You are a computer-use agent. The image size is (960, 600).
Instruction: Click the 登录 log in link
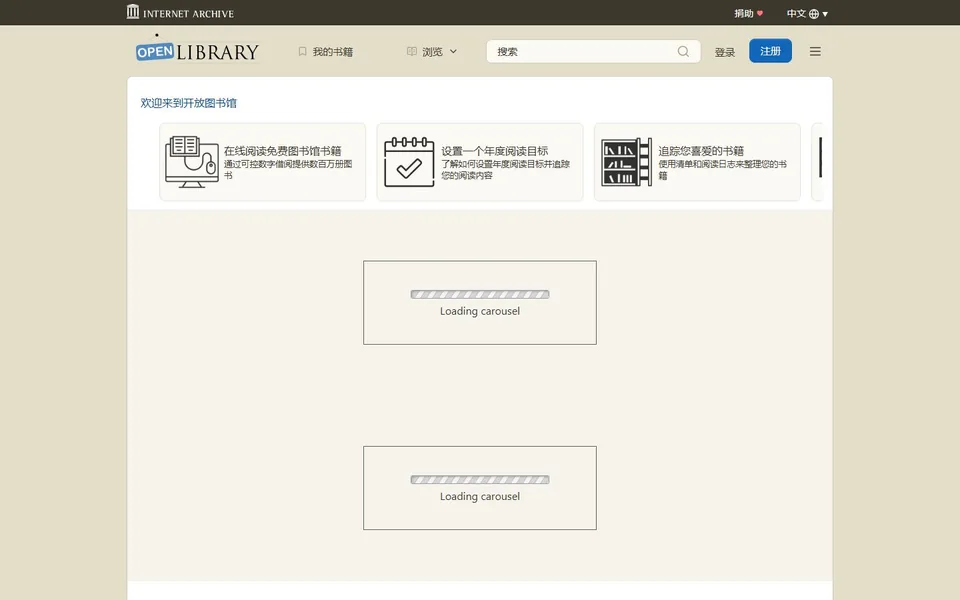725,53
